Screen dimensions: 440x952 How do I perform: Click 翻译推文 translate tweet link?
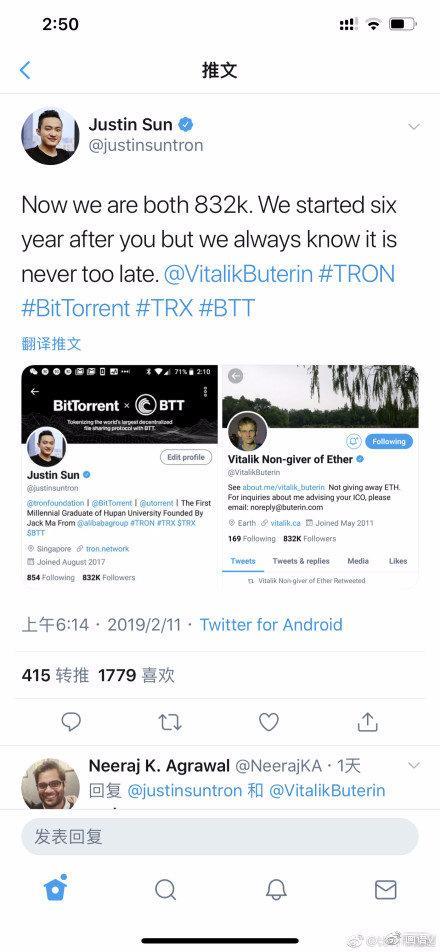(x=51, y=344)
